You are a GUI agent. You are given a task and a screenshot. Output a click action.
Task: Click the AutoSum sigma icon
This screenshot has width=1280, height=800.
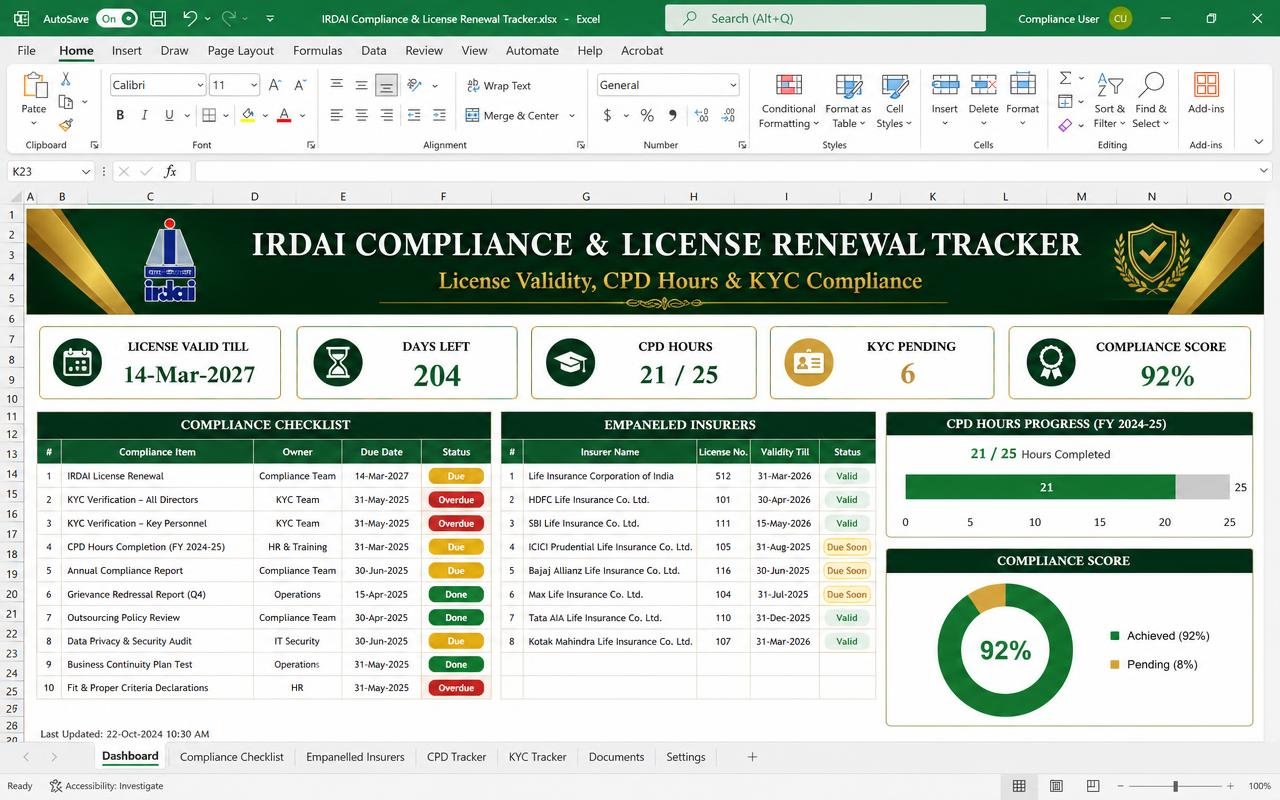(1065, 78)
